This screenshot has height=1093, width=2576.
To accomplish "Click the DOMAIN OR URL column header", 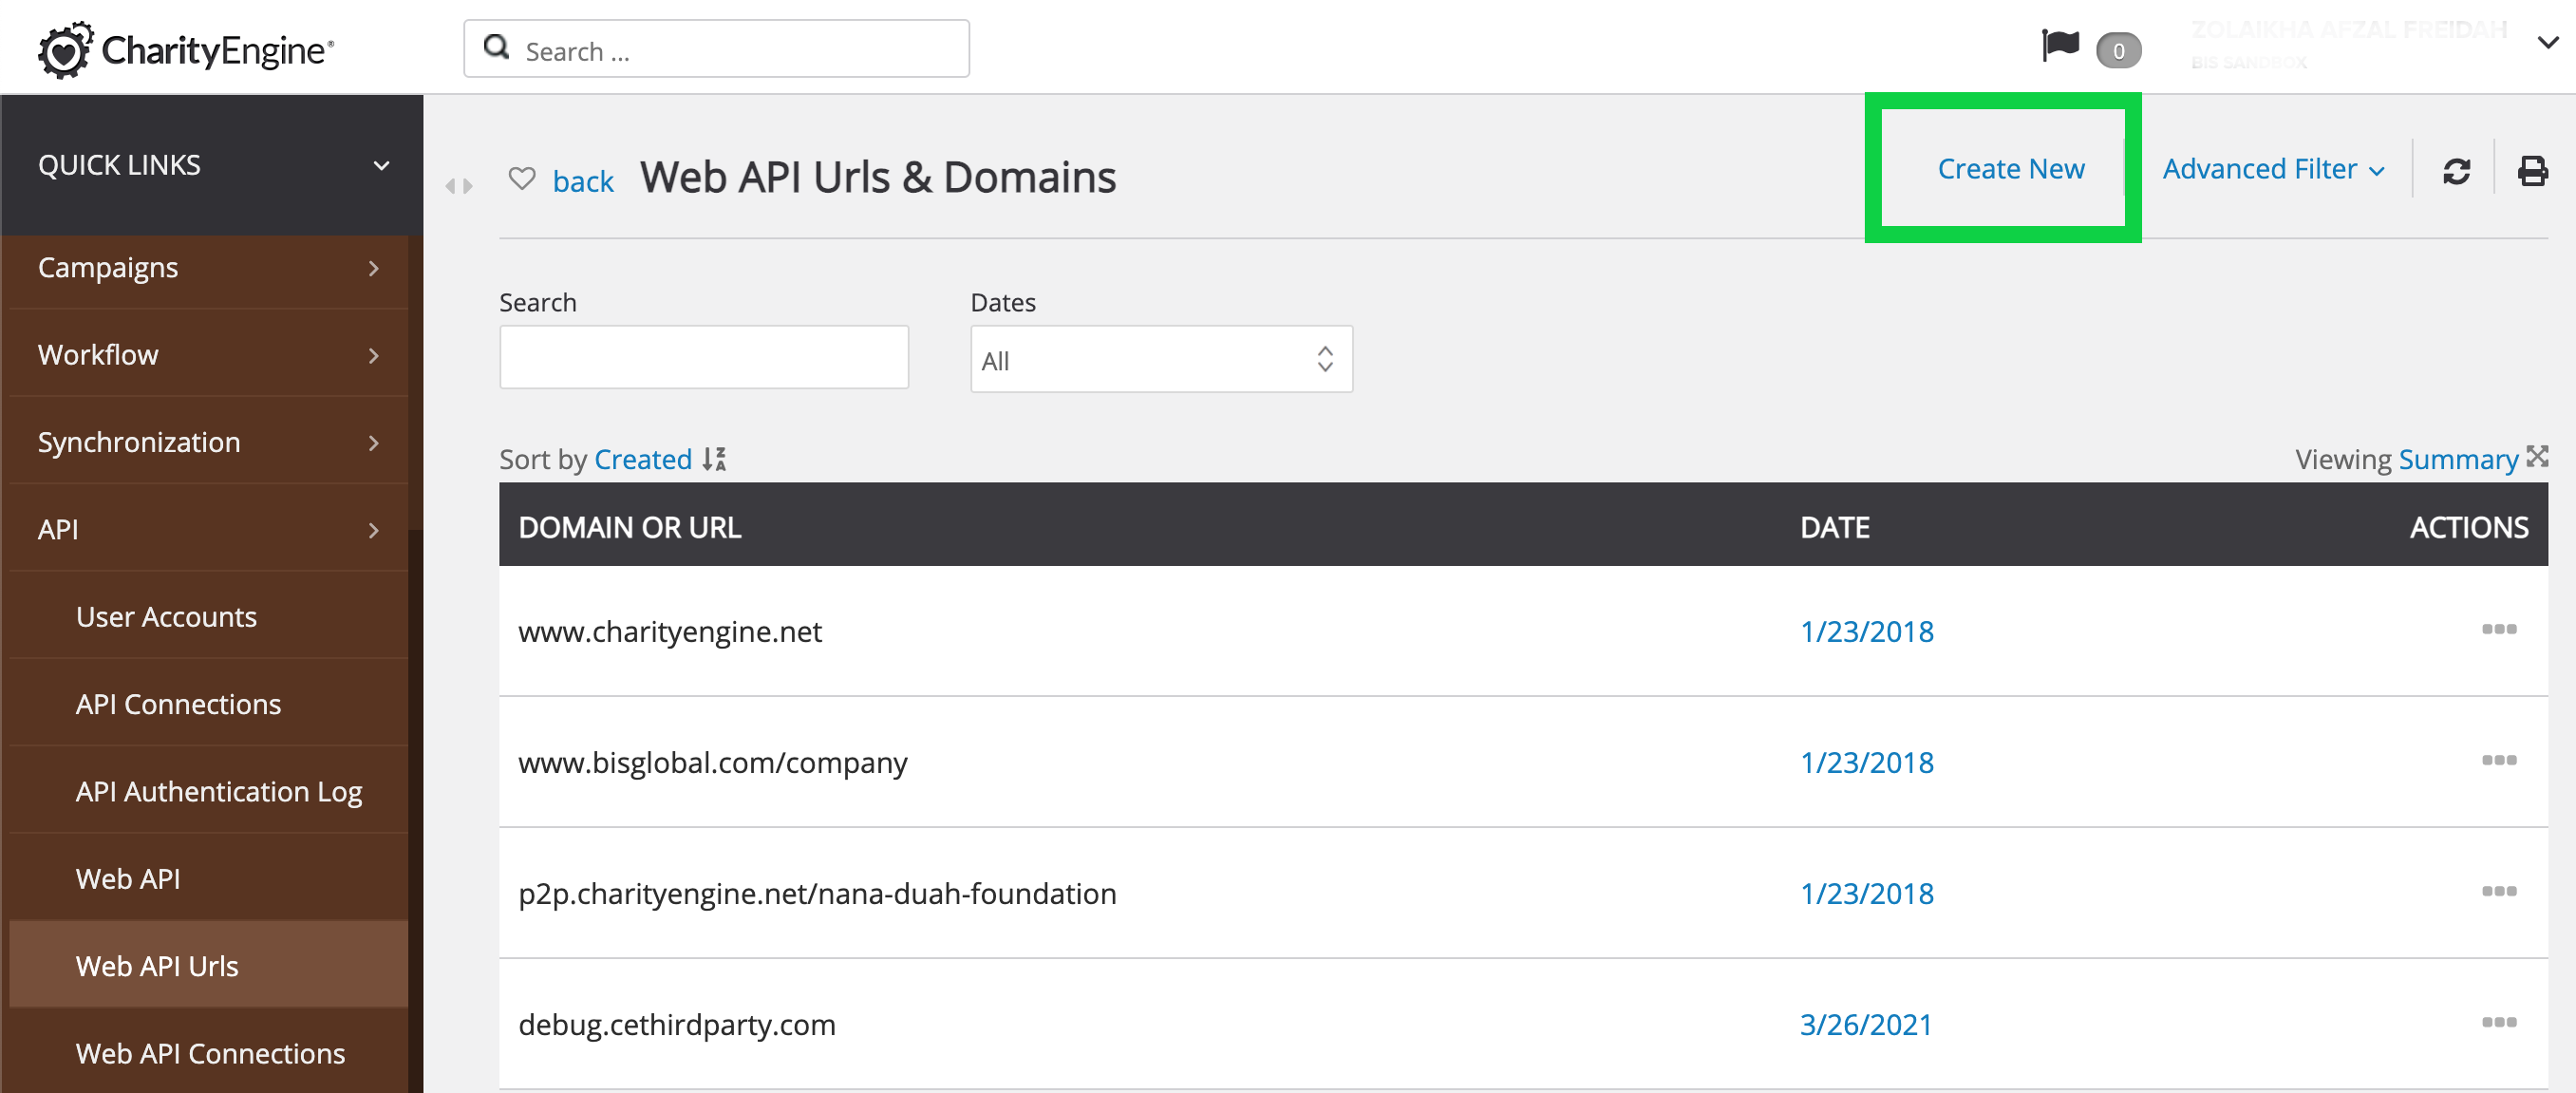I will coord(630,527).
